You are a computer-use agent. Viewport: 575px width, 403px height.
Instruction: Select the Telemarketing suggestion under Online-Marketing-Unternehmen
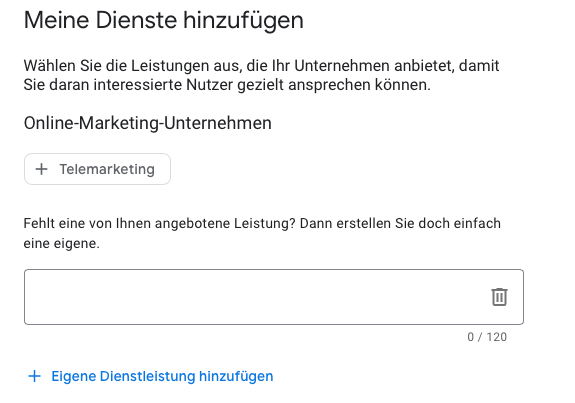(x=97, y=169)
